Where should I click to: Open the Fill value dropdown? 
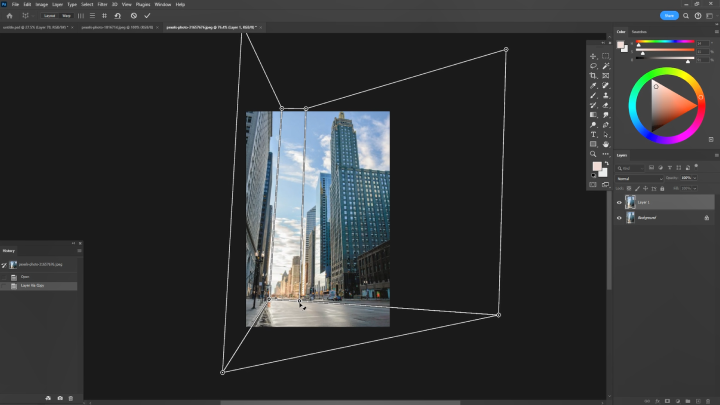point(695,189)
